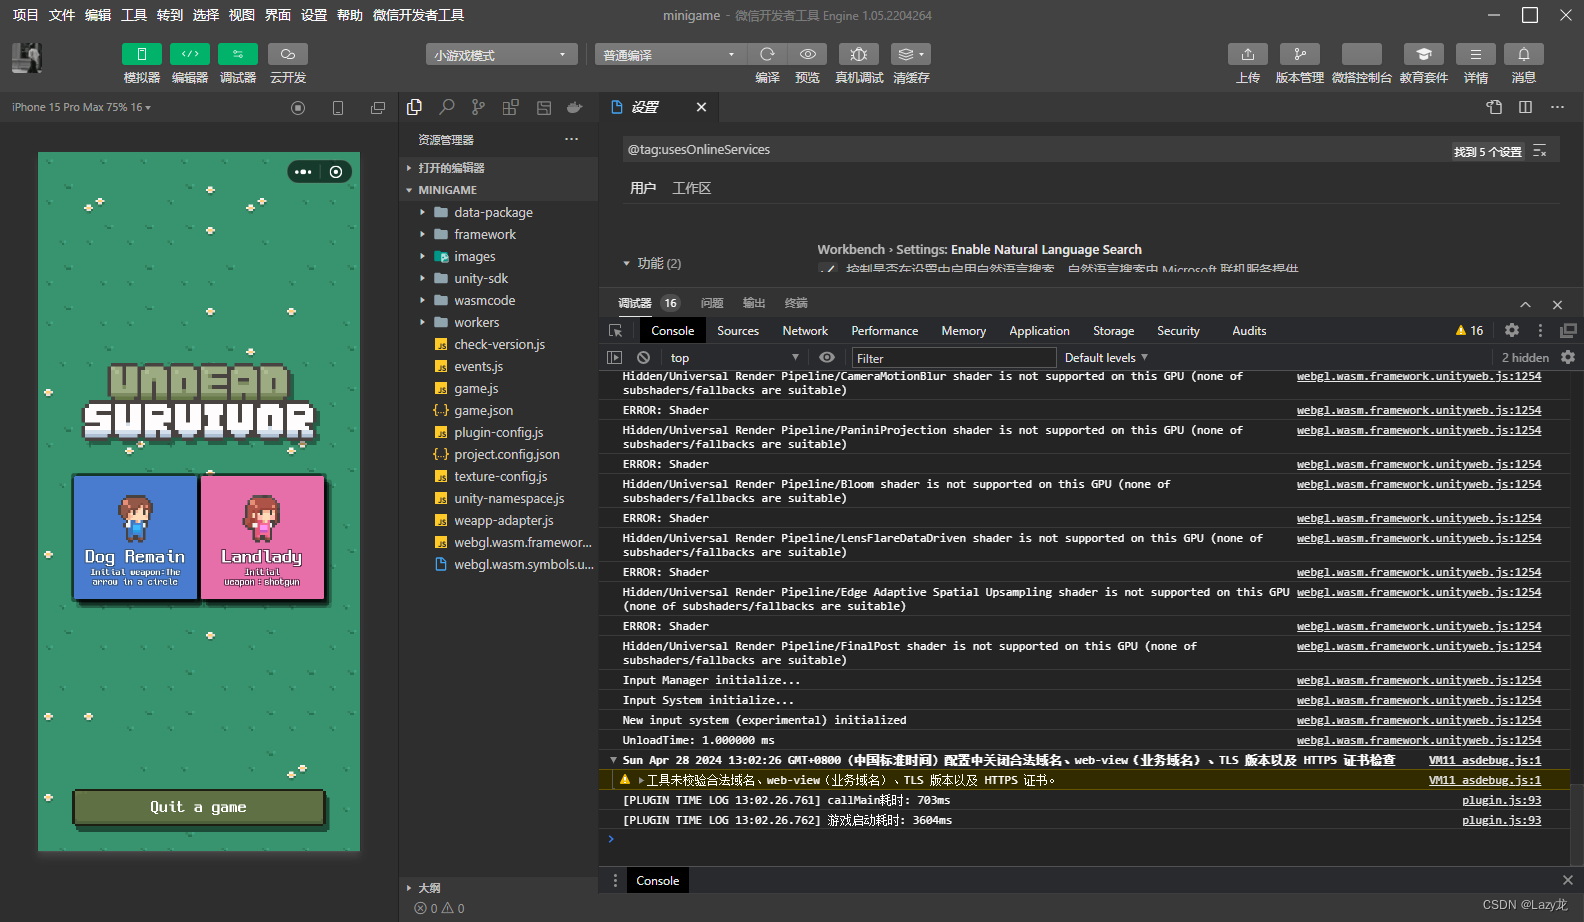
Task: Start real device debugging
Action: (859, 54)
